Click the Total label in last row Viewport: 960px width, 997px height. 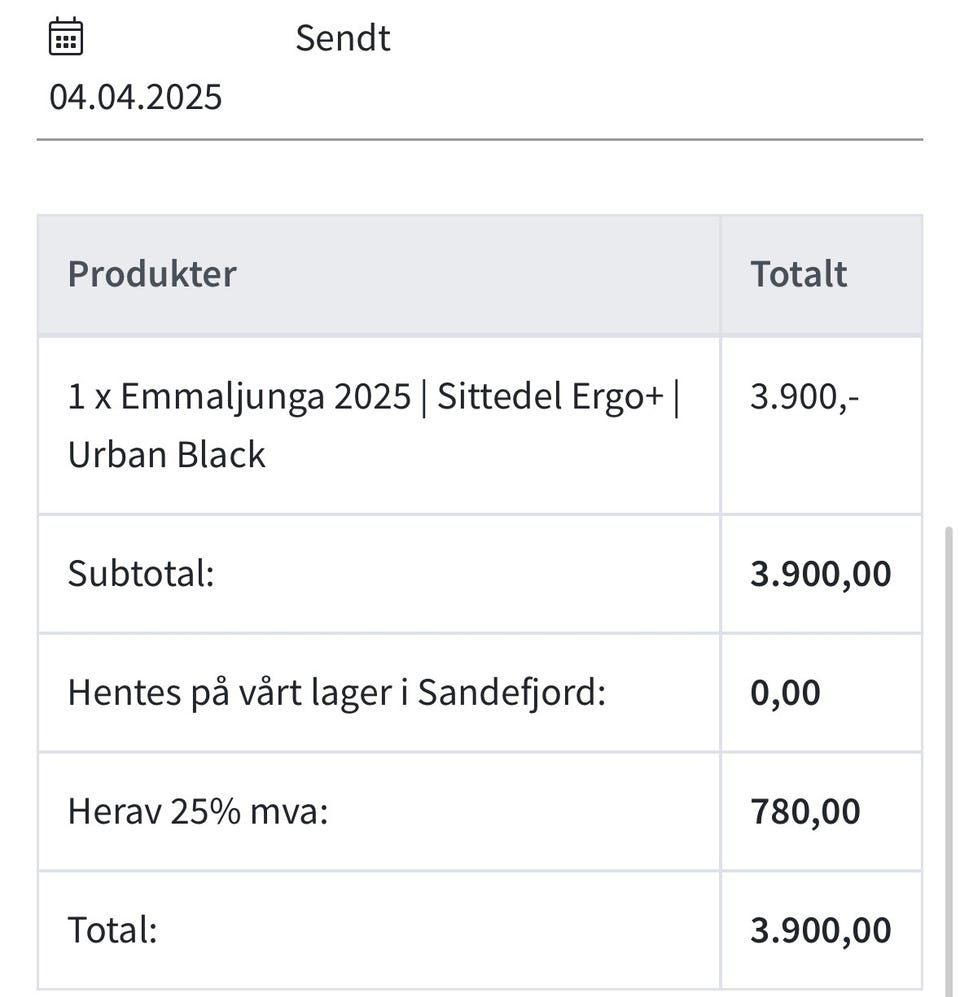(x=112, y=930)
